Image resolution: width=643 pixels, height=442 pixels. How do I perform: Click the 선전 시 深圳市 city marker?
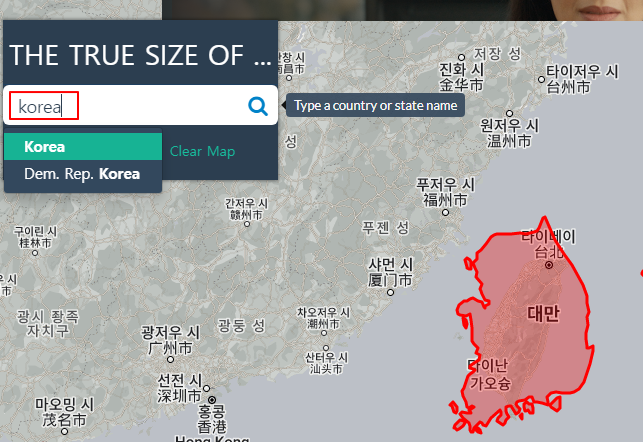click(206, 388)
